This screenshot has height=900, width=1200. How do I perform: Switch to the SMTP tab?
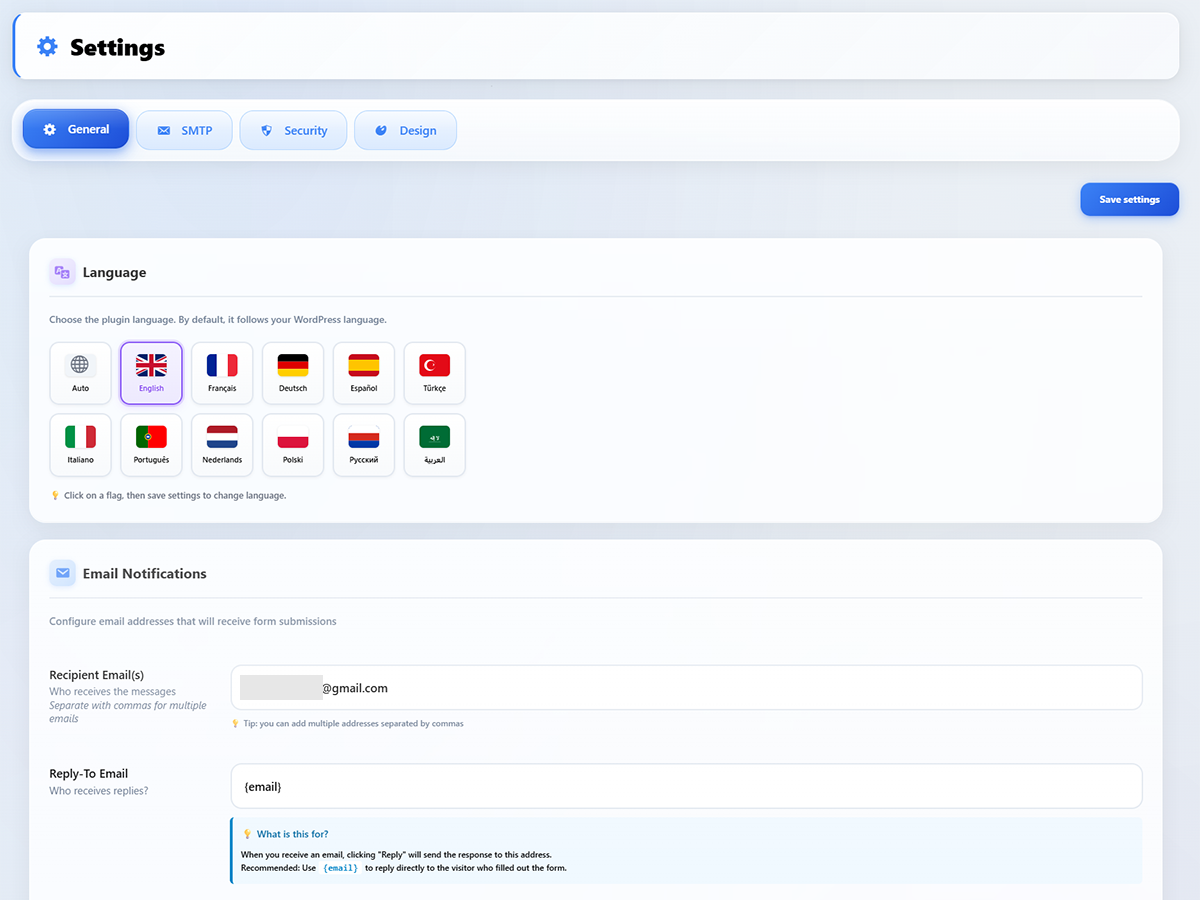coord(184,129)
